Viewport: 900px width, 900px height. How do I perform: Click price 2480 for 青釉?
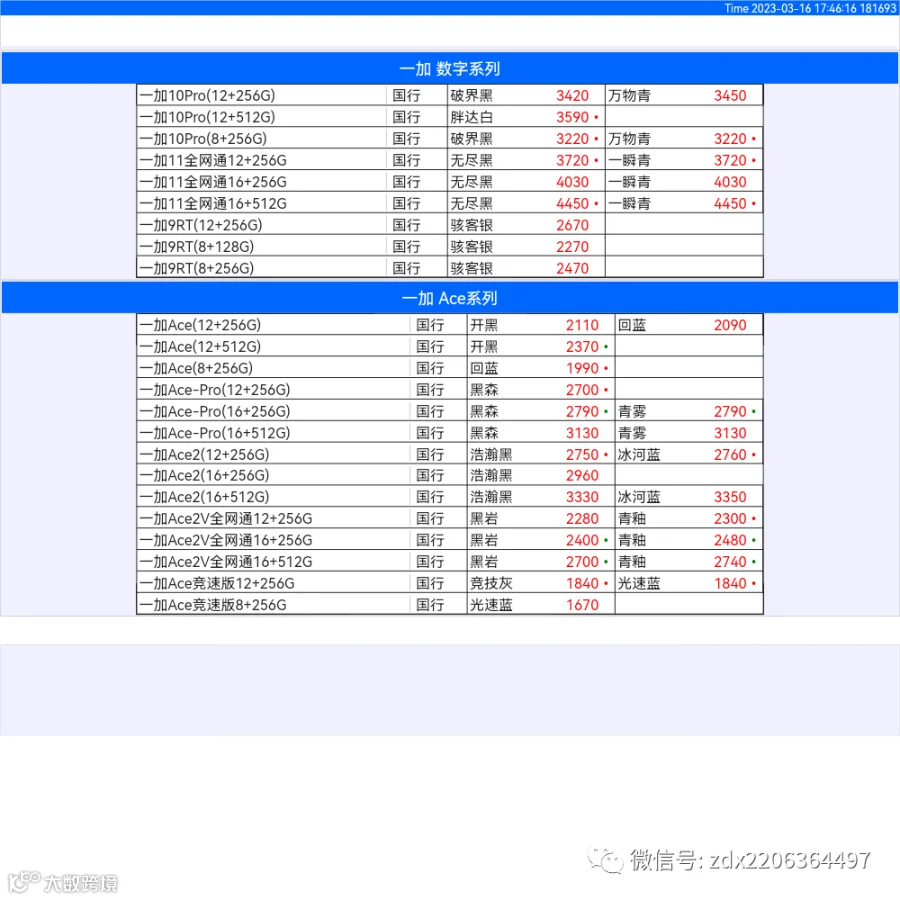[x=730, y=540]
